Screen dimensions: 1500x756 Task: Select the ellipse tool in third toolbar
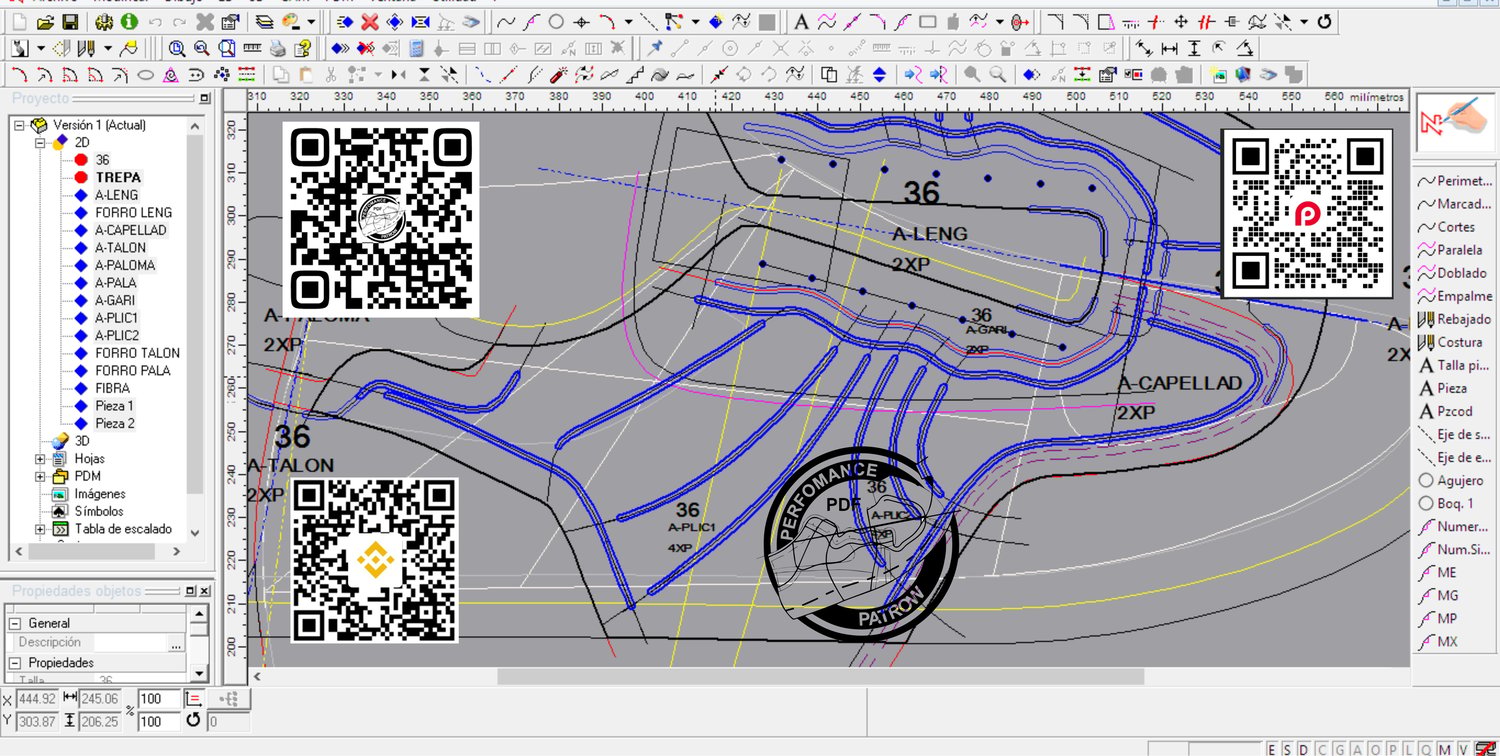[x=145, y=74]
